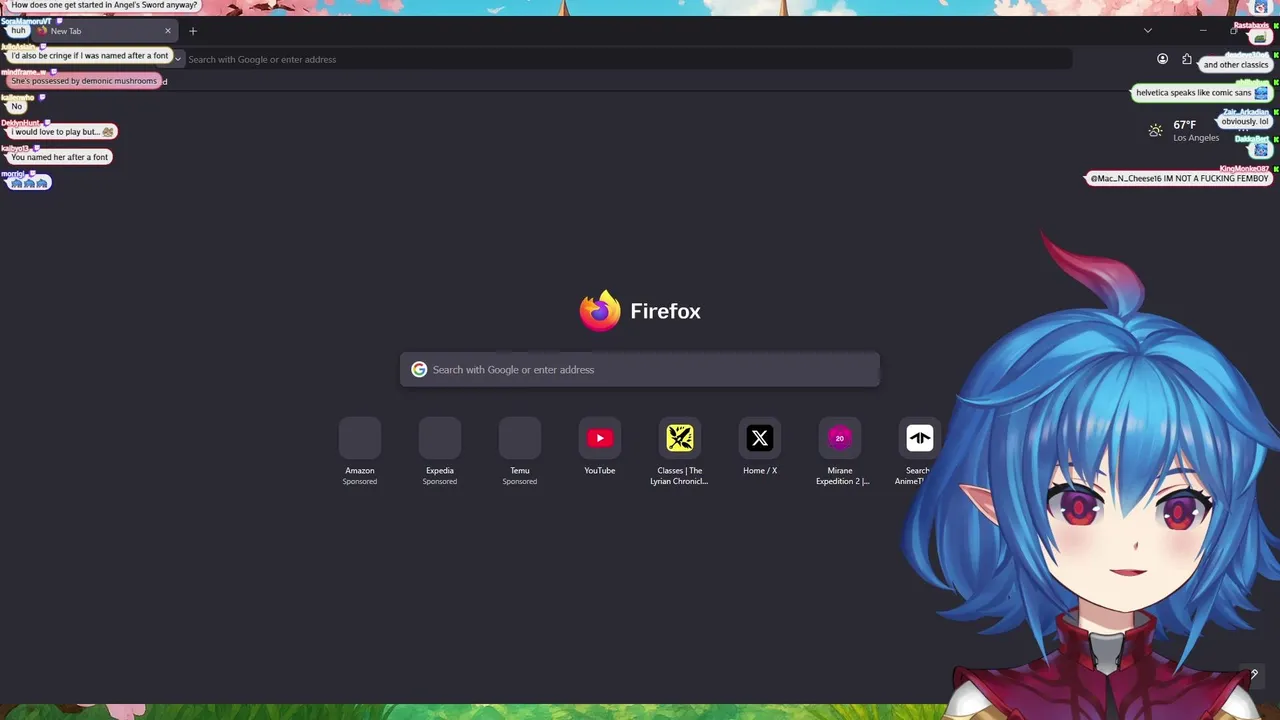This screenshot has height=720, width=1280.
Task: Open the Extensions puzzle-piece icon
Action: tap(1187, 59)
